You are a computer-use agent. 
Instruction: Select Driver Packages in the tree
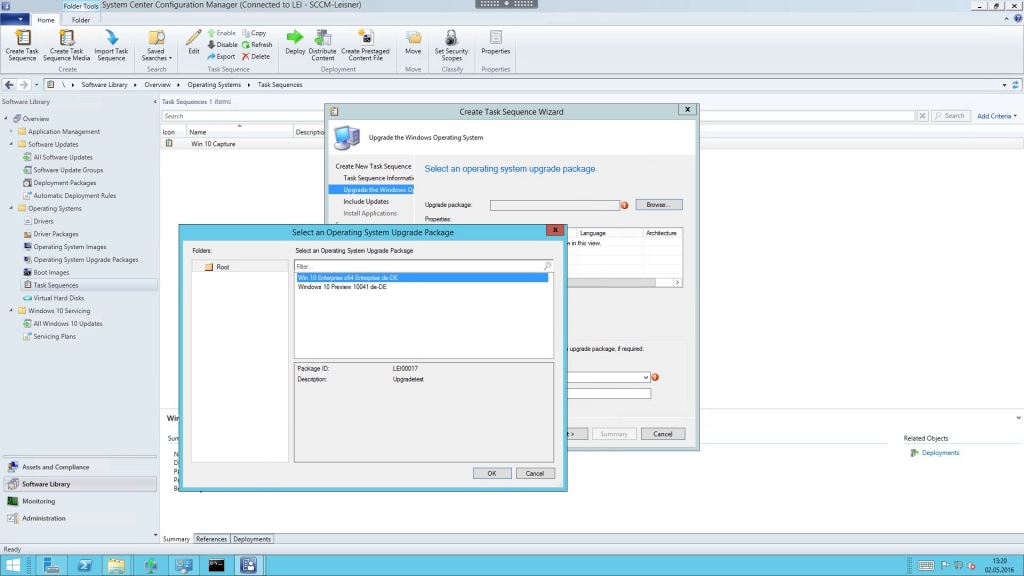click(56, 234)
